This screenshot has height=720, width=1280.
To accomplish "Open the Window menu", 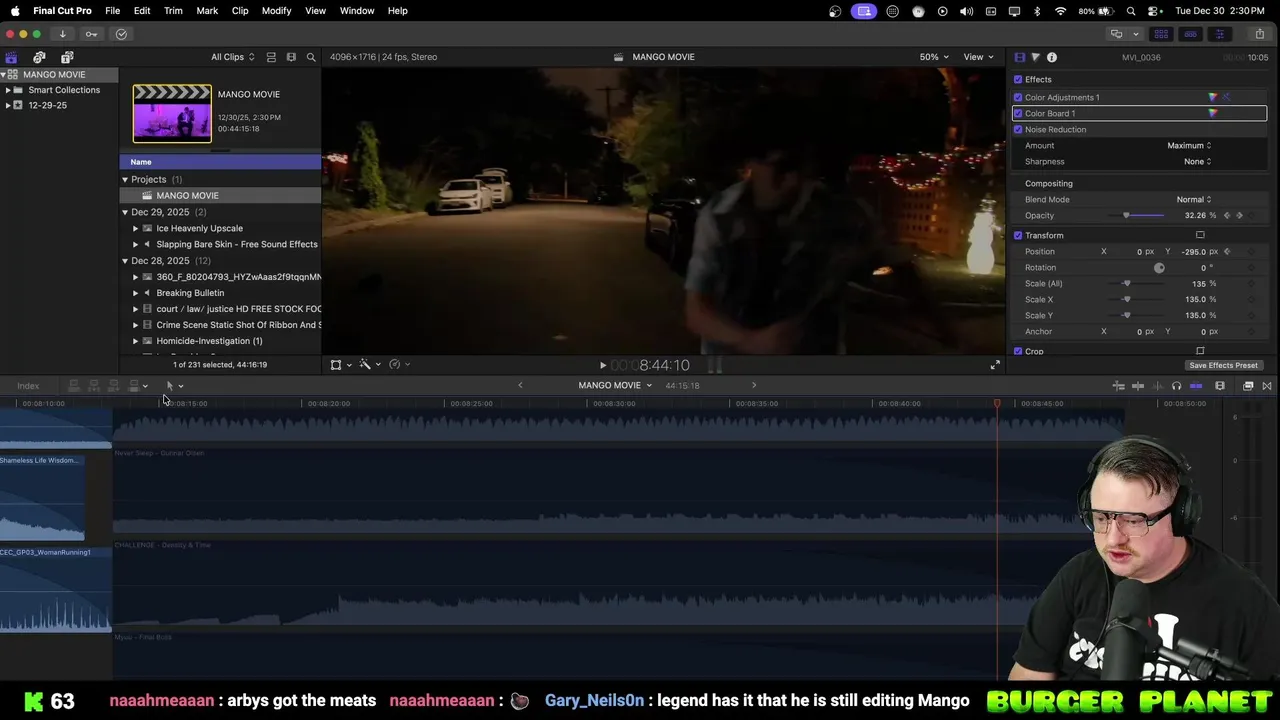I will (x=357, y=10).
